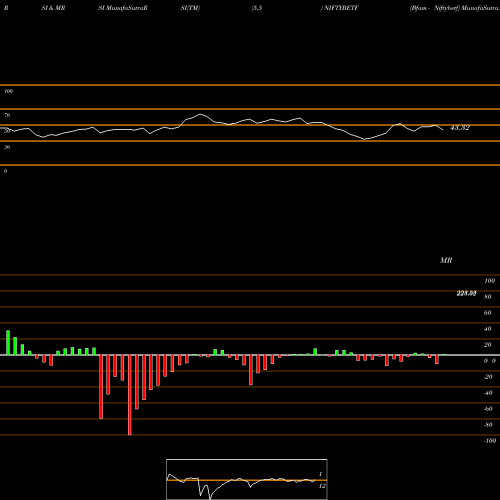Click the RSI axis label 70
500x500 pixels.
click(7, 115)
